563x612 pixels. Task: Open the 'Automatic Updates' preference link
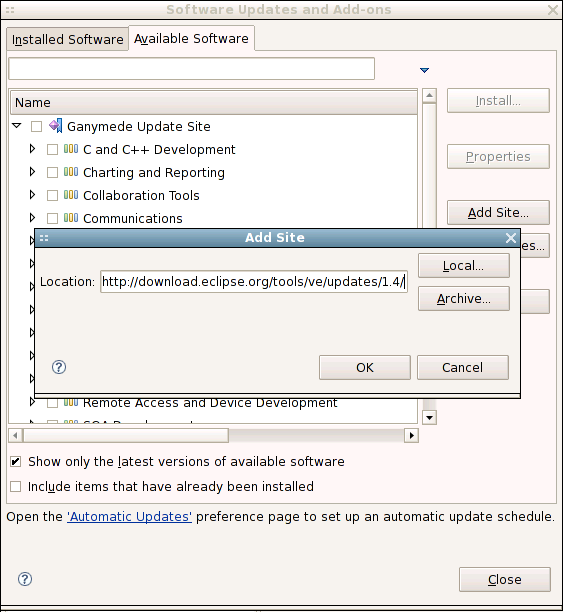[129, 516]
